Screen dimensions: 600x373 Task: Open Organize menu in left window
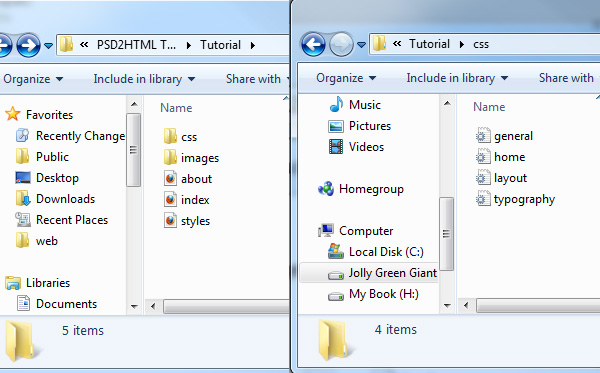pos(33,79)
